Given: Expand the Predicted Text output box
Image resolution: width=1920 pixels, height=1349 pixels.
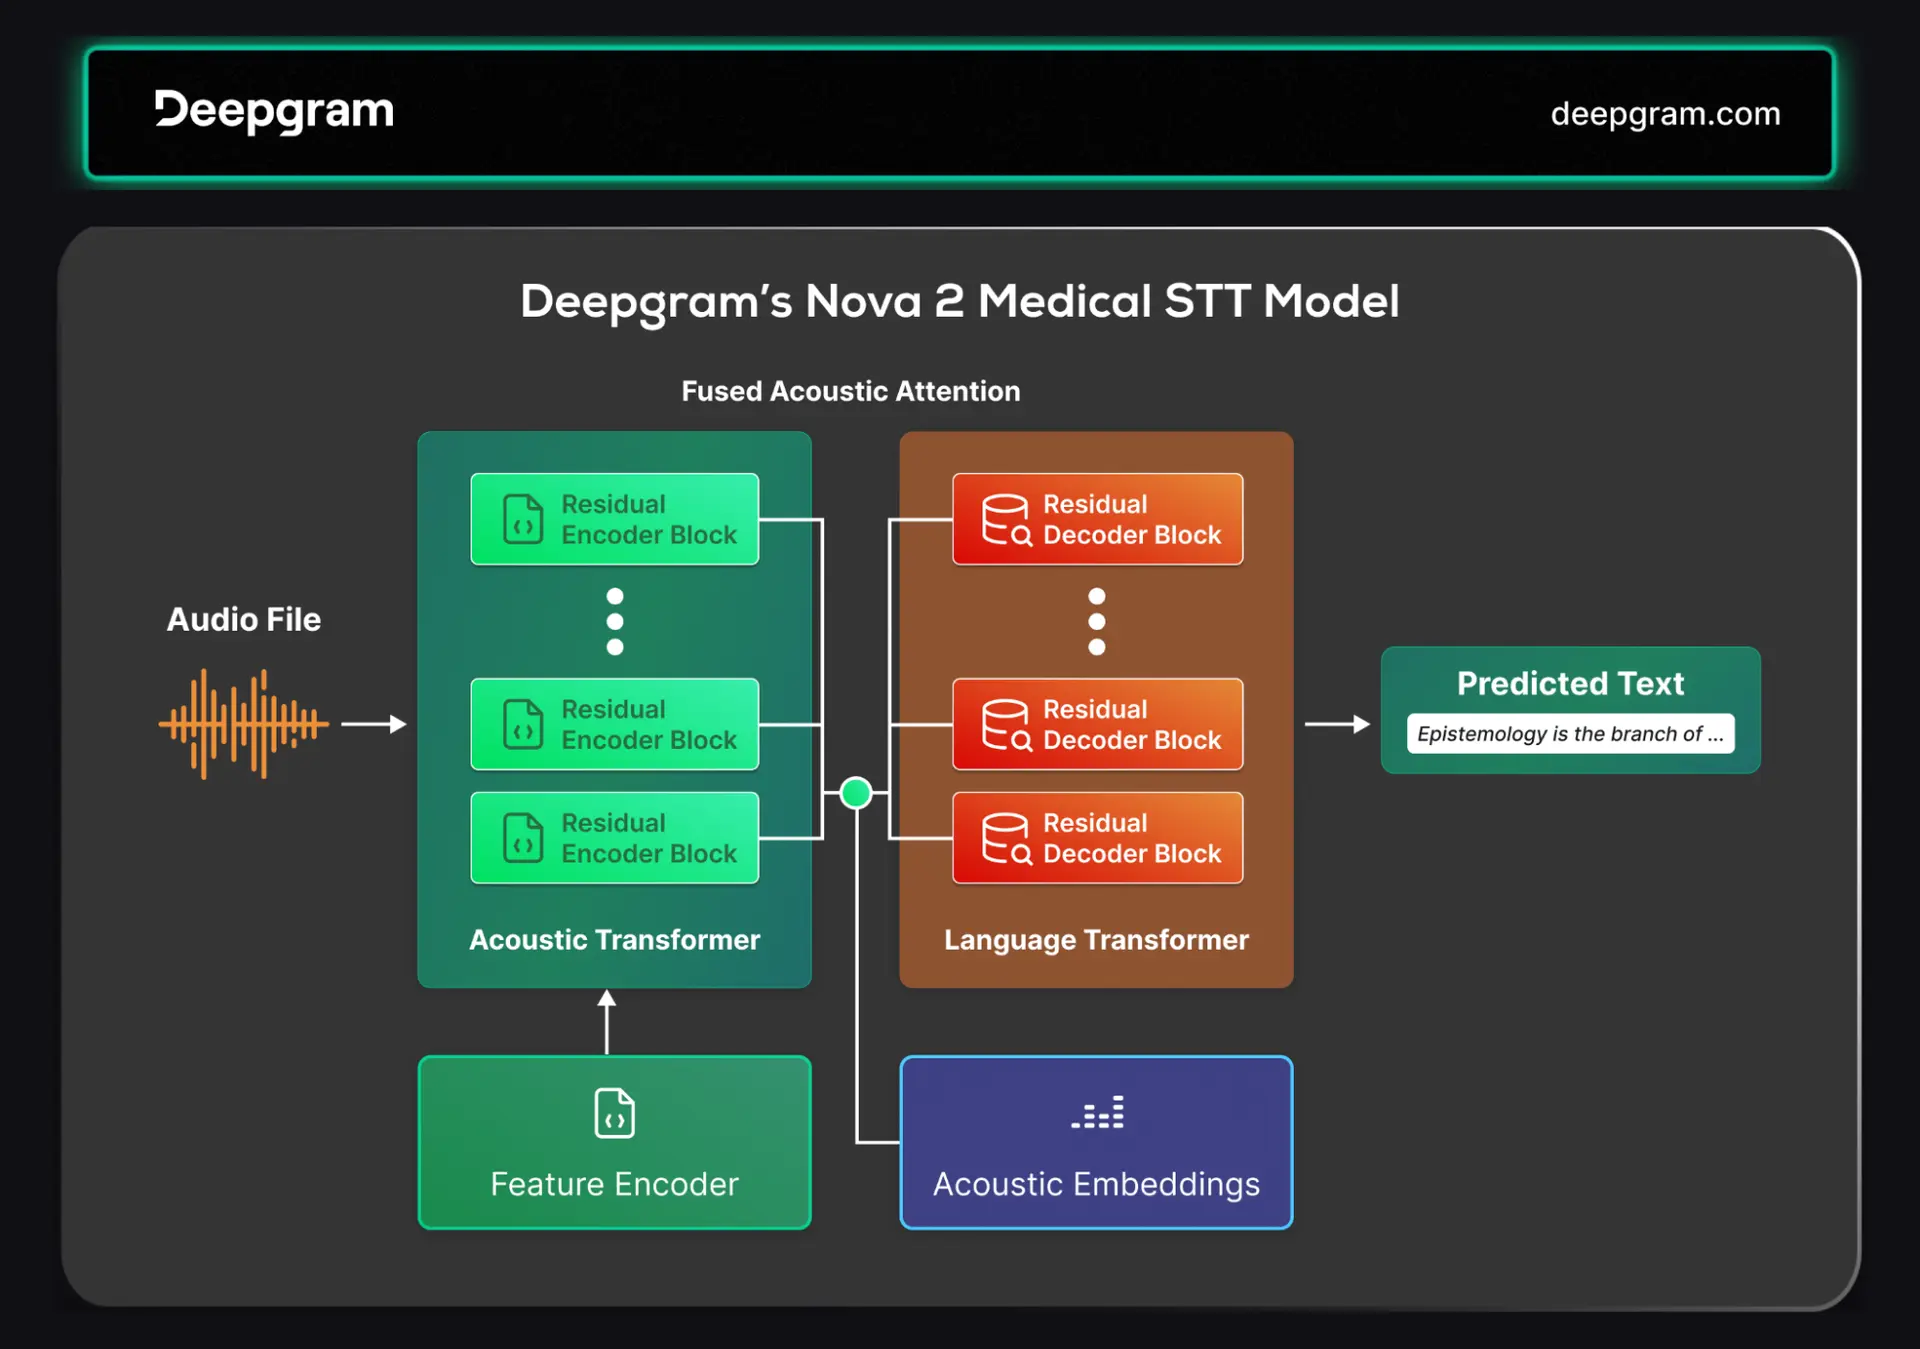Looking at the screenshot, I should pyautogui.click(x=1569, y=710).
